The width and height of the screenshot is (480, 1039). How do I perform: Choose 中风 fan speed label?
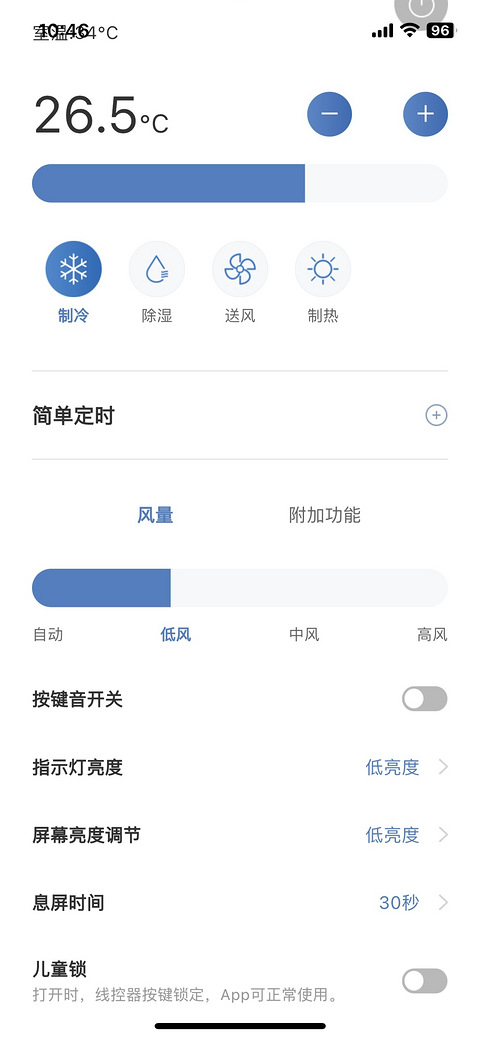304,635
